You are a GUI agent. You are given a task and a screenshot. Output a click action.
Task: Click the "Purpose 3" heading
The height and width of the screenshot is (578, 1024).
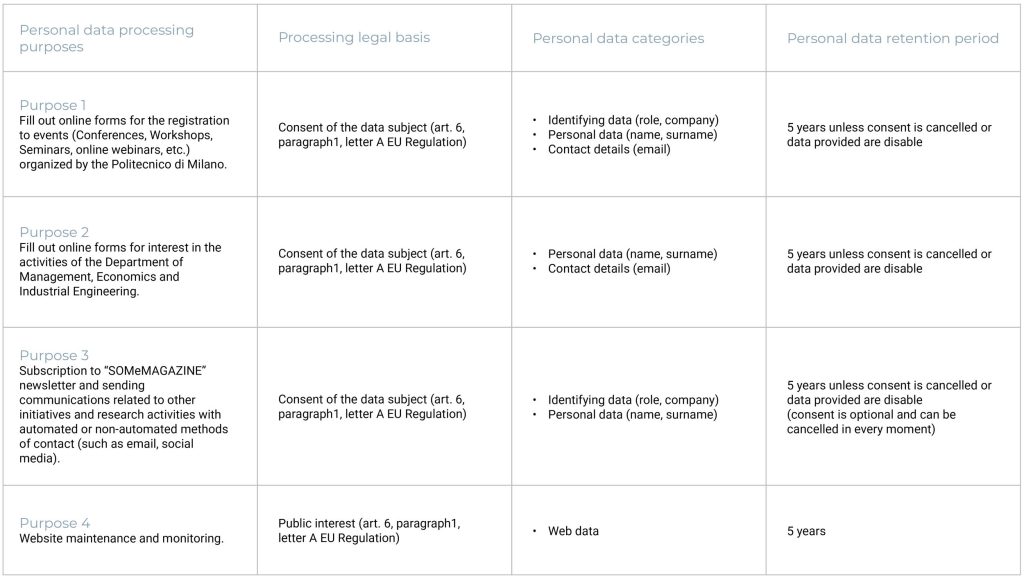54,355
